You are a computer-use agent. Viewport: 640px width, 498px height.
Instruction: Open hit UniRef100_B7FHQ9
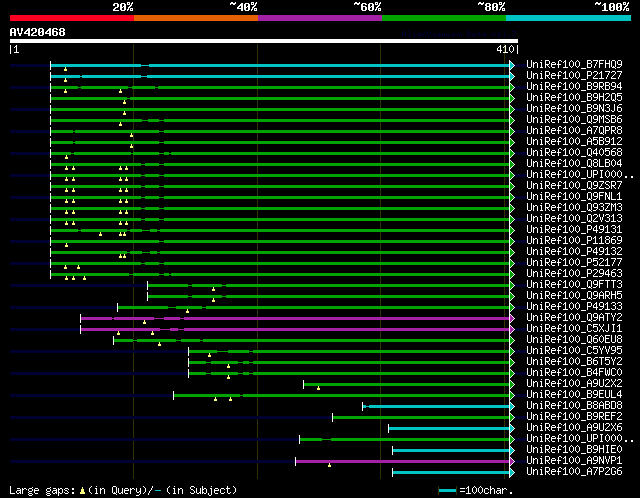(x=574, y=64)
